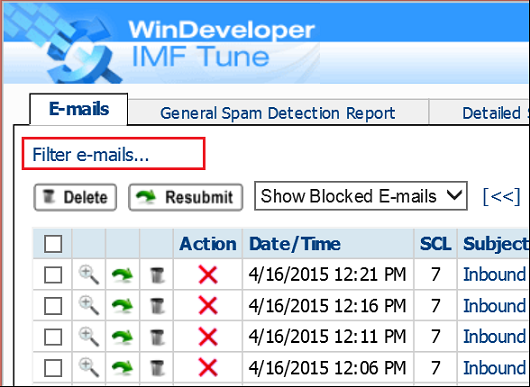
Task: Tick the select-all checkbox in table header
Action: coord(53,244)
